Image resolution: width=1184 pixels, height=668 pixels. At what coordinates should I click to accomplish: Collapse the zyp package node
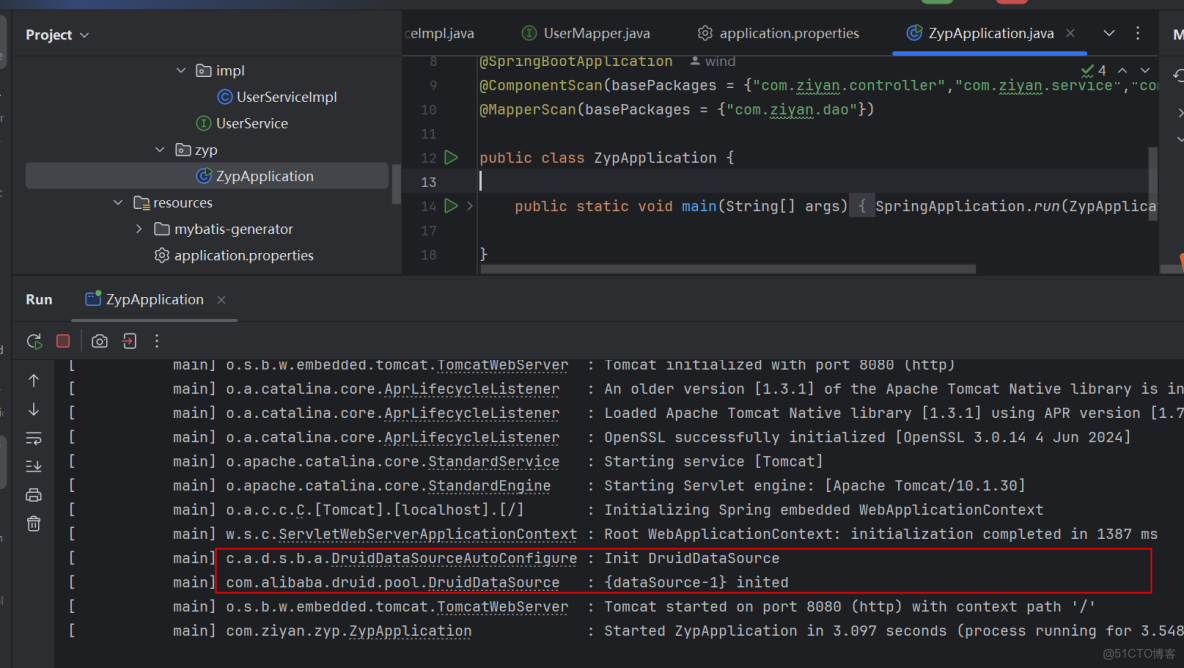point(158,149)
